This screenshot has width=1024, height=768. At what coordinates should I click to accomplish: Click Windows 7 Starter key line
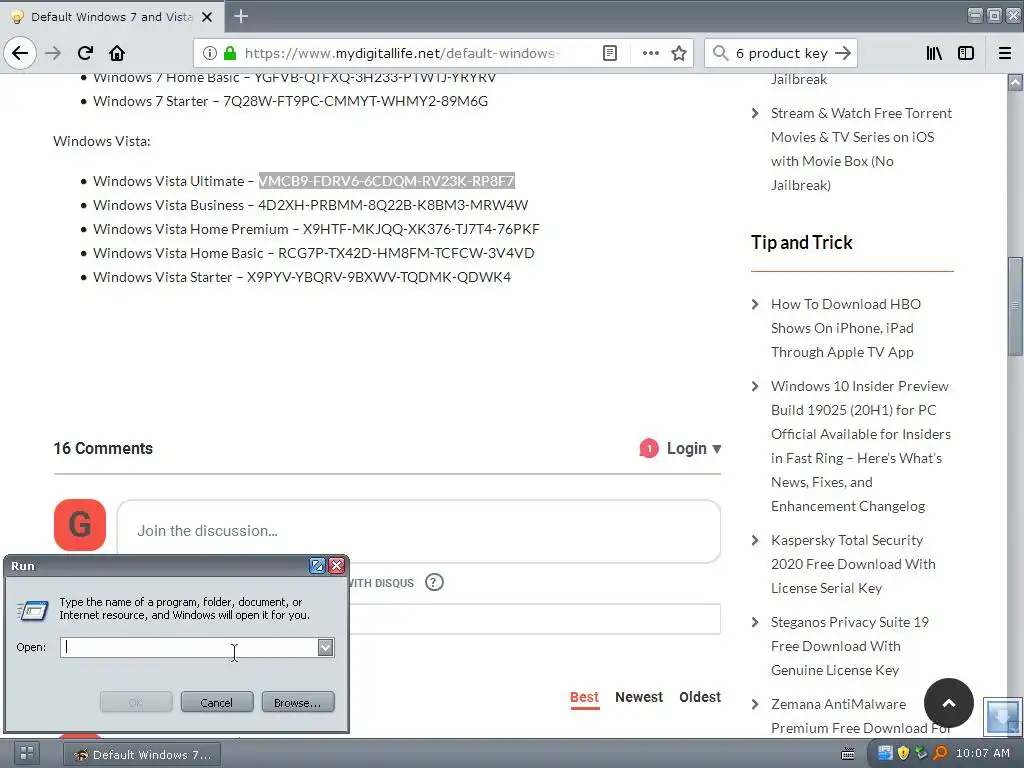tap(290, 101)
